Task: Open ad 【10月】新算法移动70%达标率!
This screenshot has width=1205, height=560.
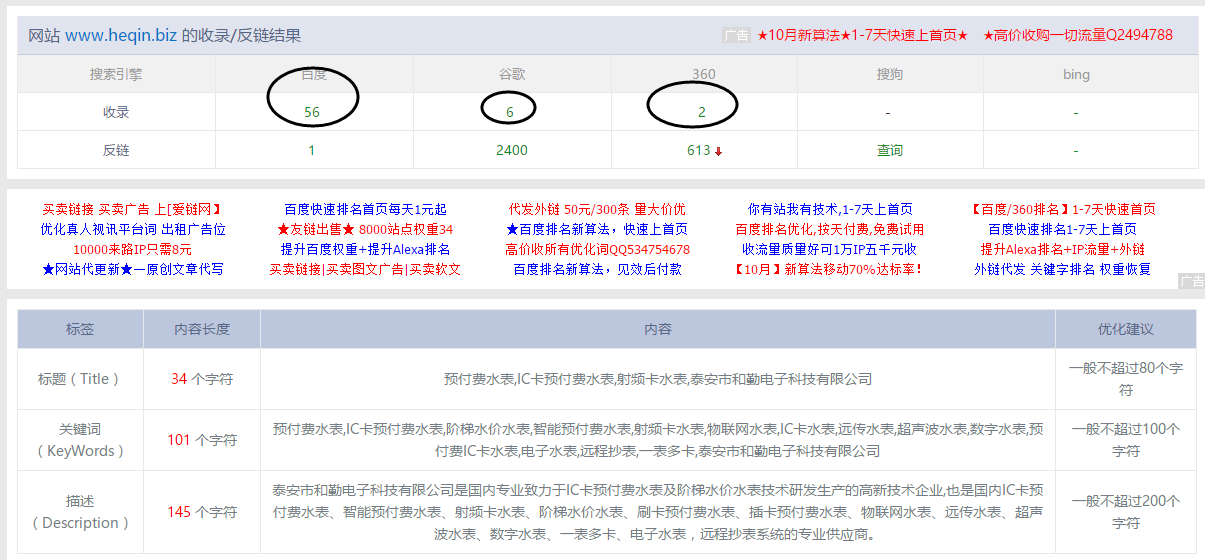Action: (830, 269)
